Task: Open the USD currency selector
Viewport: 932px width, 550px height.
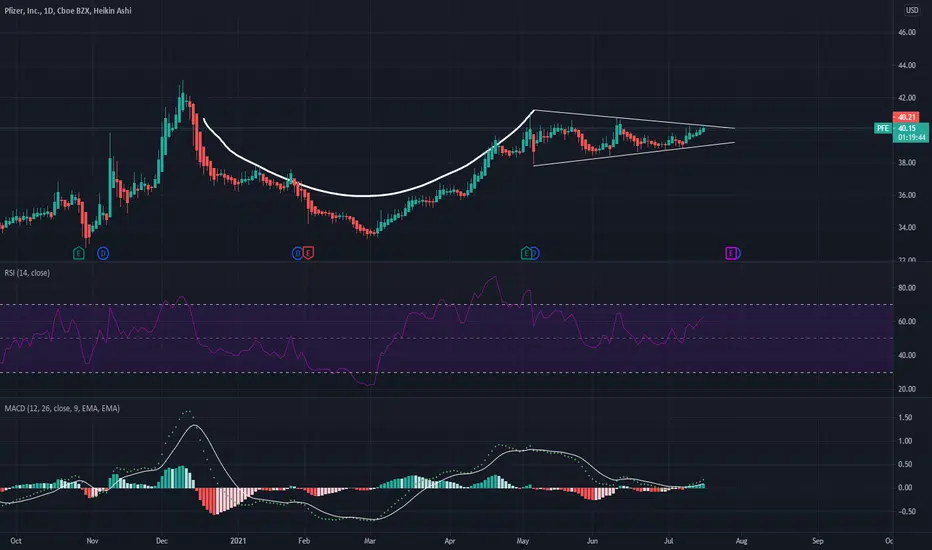Action: (x=912, y=10)
